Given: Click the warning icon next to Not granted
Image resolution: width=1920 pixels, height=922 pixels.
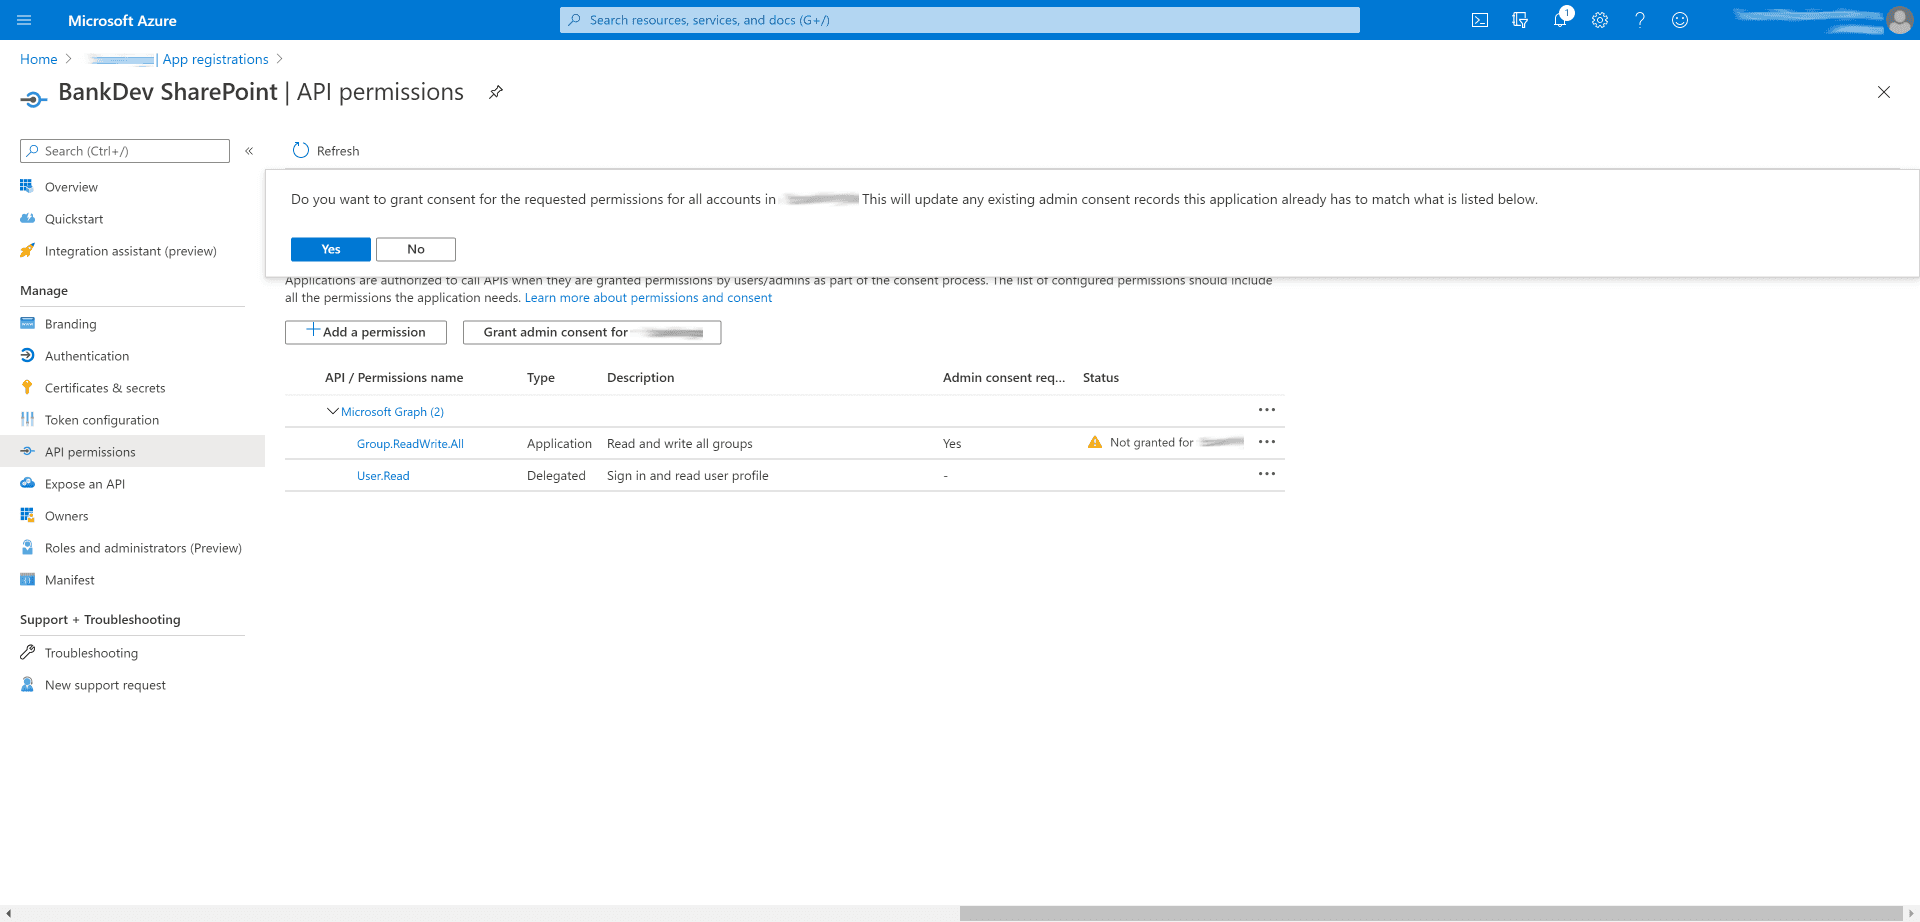Looking at the screenshot, I should click(1095, 442).
